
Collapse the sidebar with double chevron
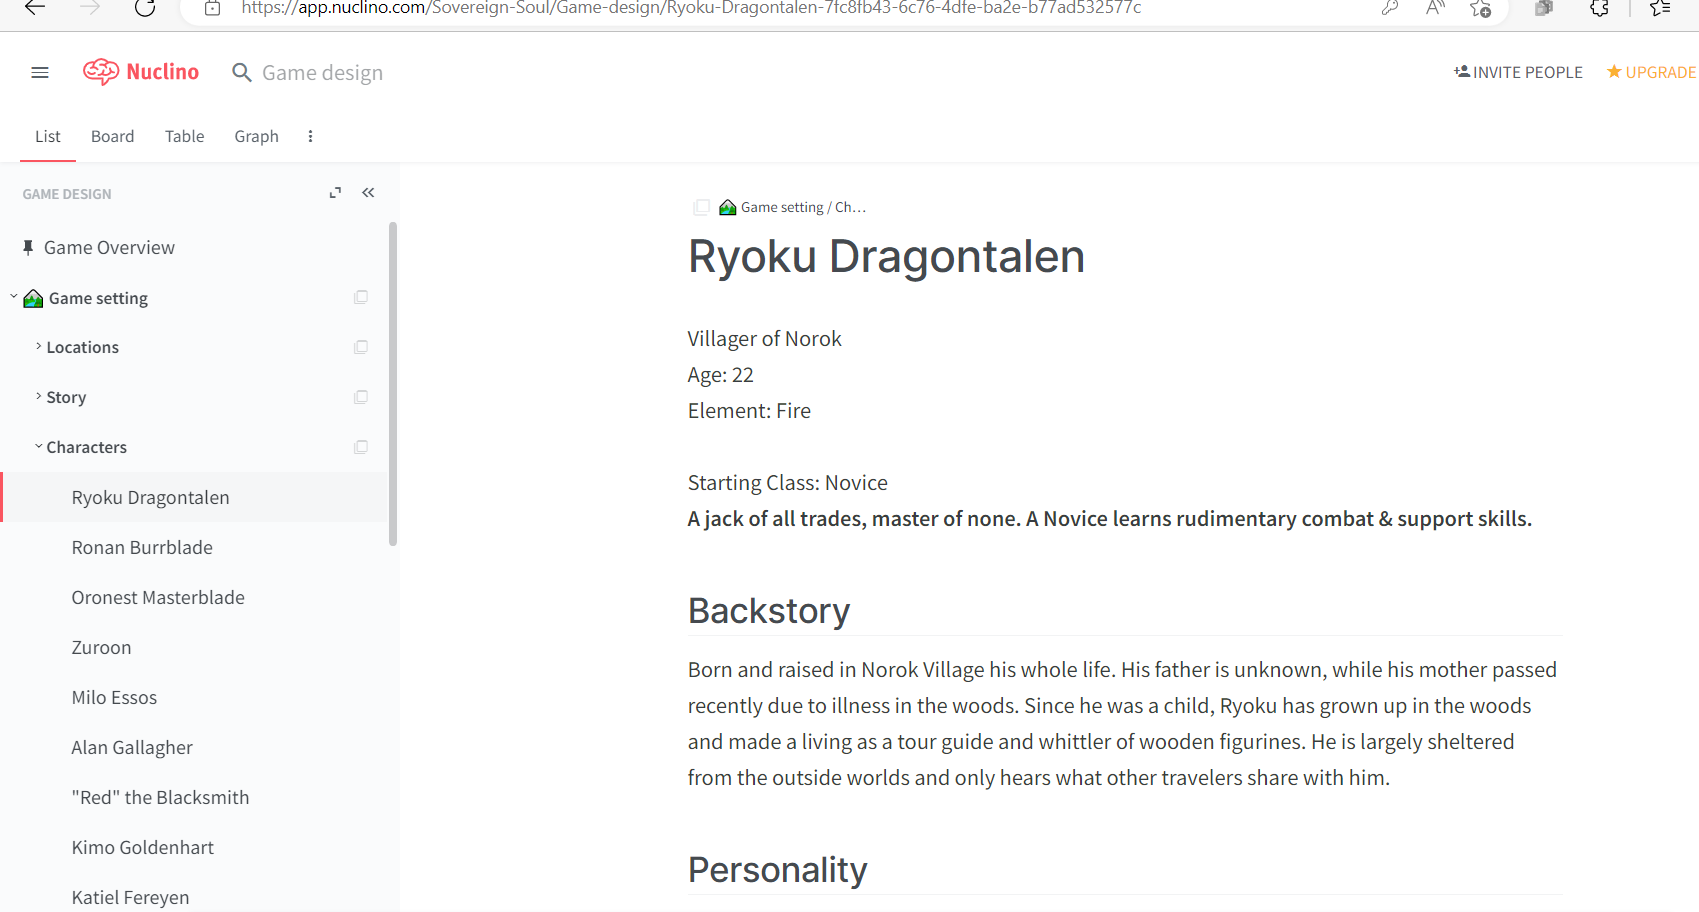(368, 193)
